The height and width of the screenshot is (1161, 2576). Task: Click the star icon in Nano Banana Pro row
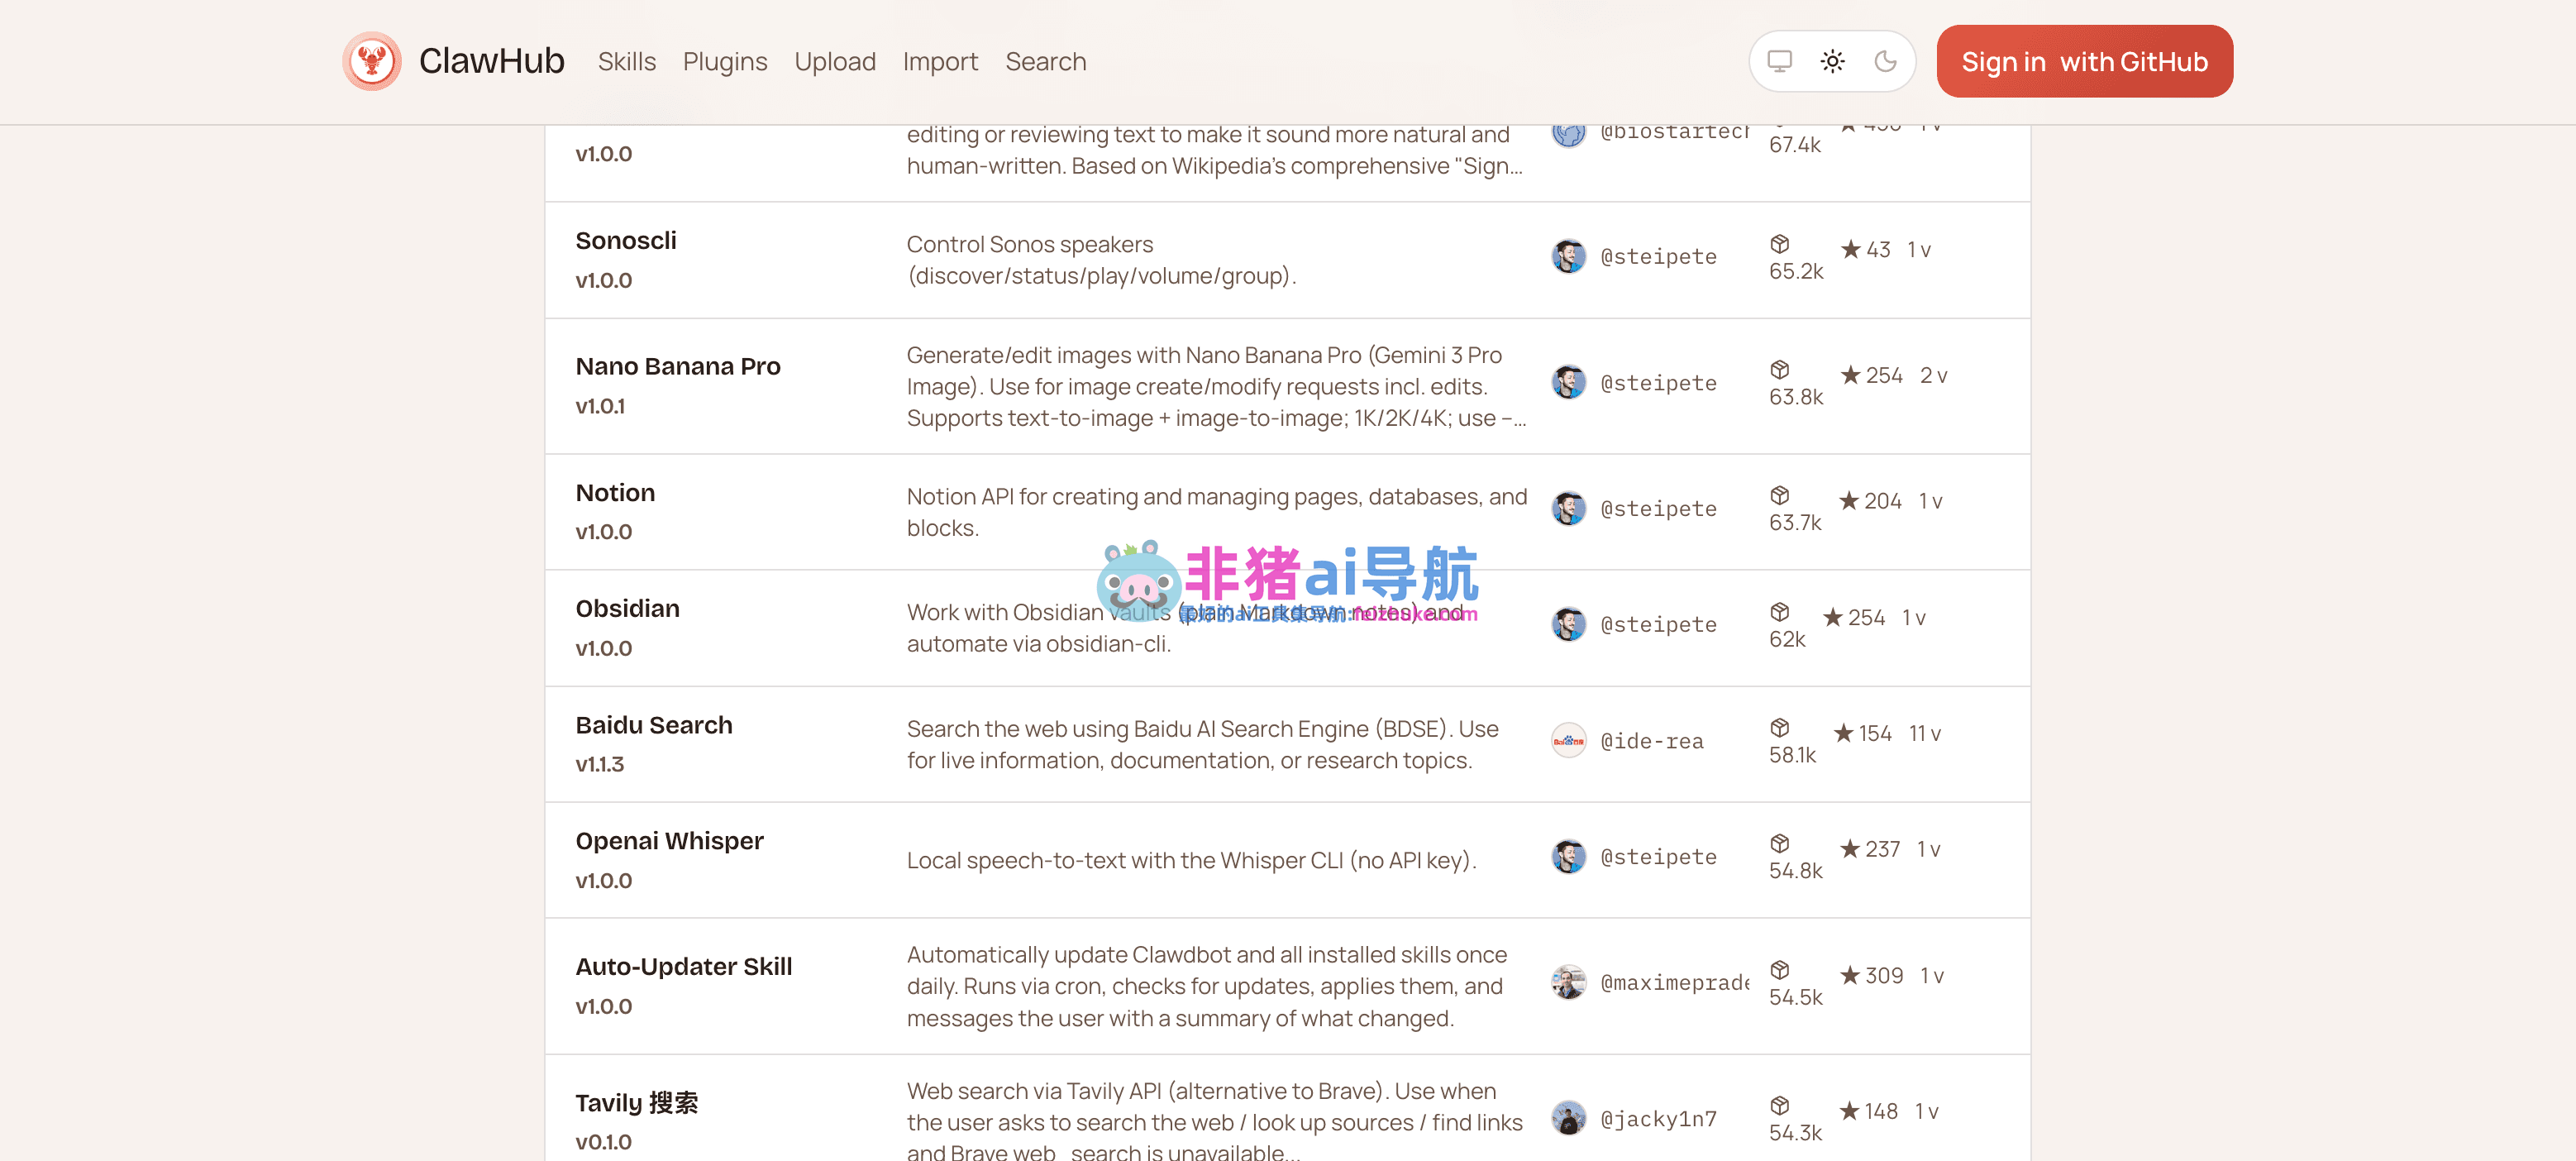click(x=1851, y=375)
